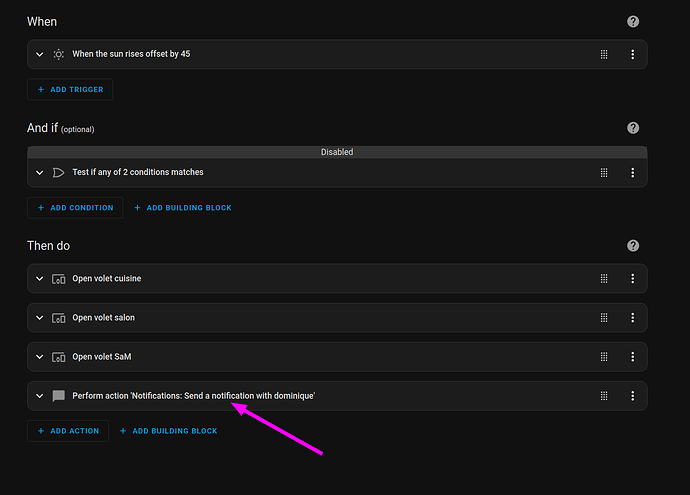Expand the sun rises trigger row

pyautogui.click(x=40, y=54)
